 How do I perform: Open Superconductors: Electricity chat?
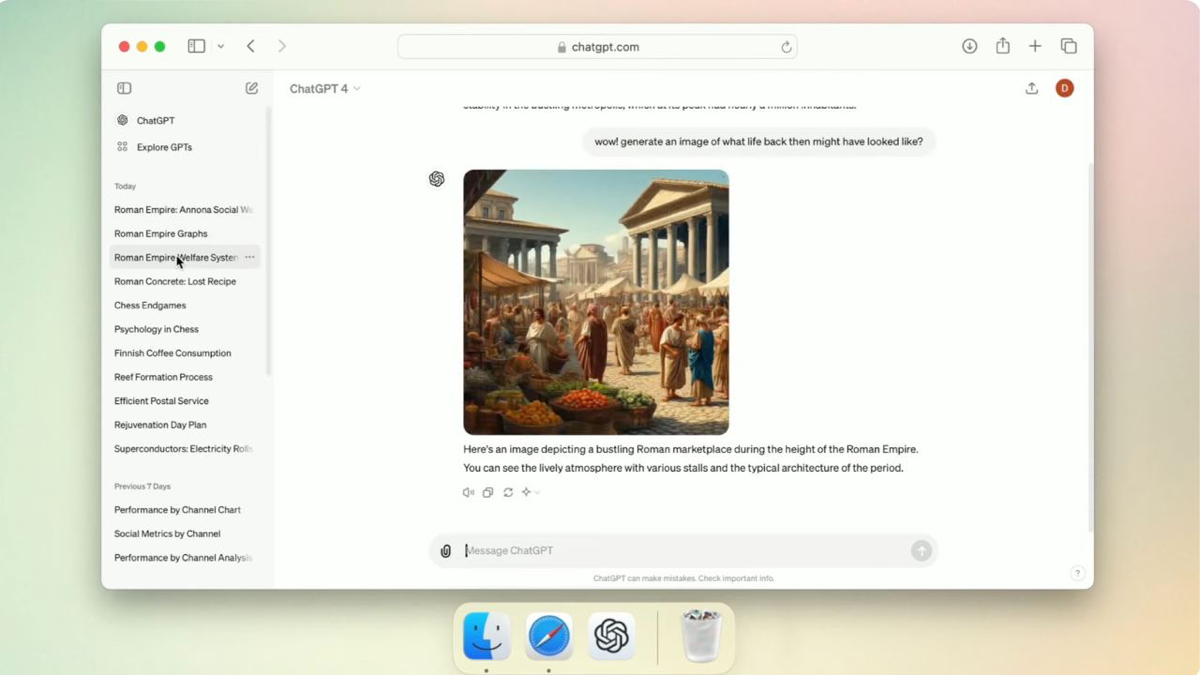coord(184,450)
